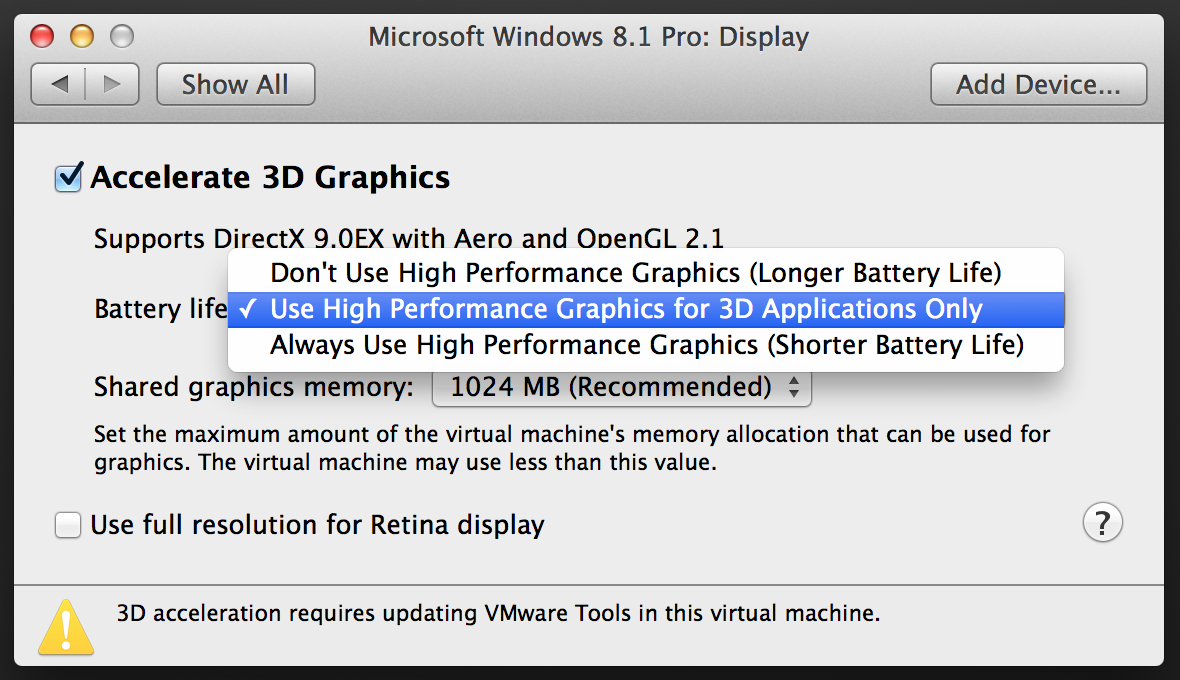Click the Battery life label
This screenshot has height=680, width=1180.
160,309
